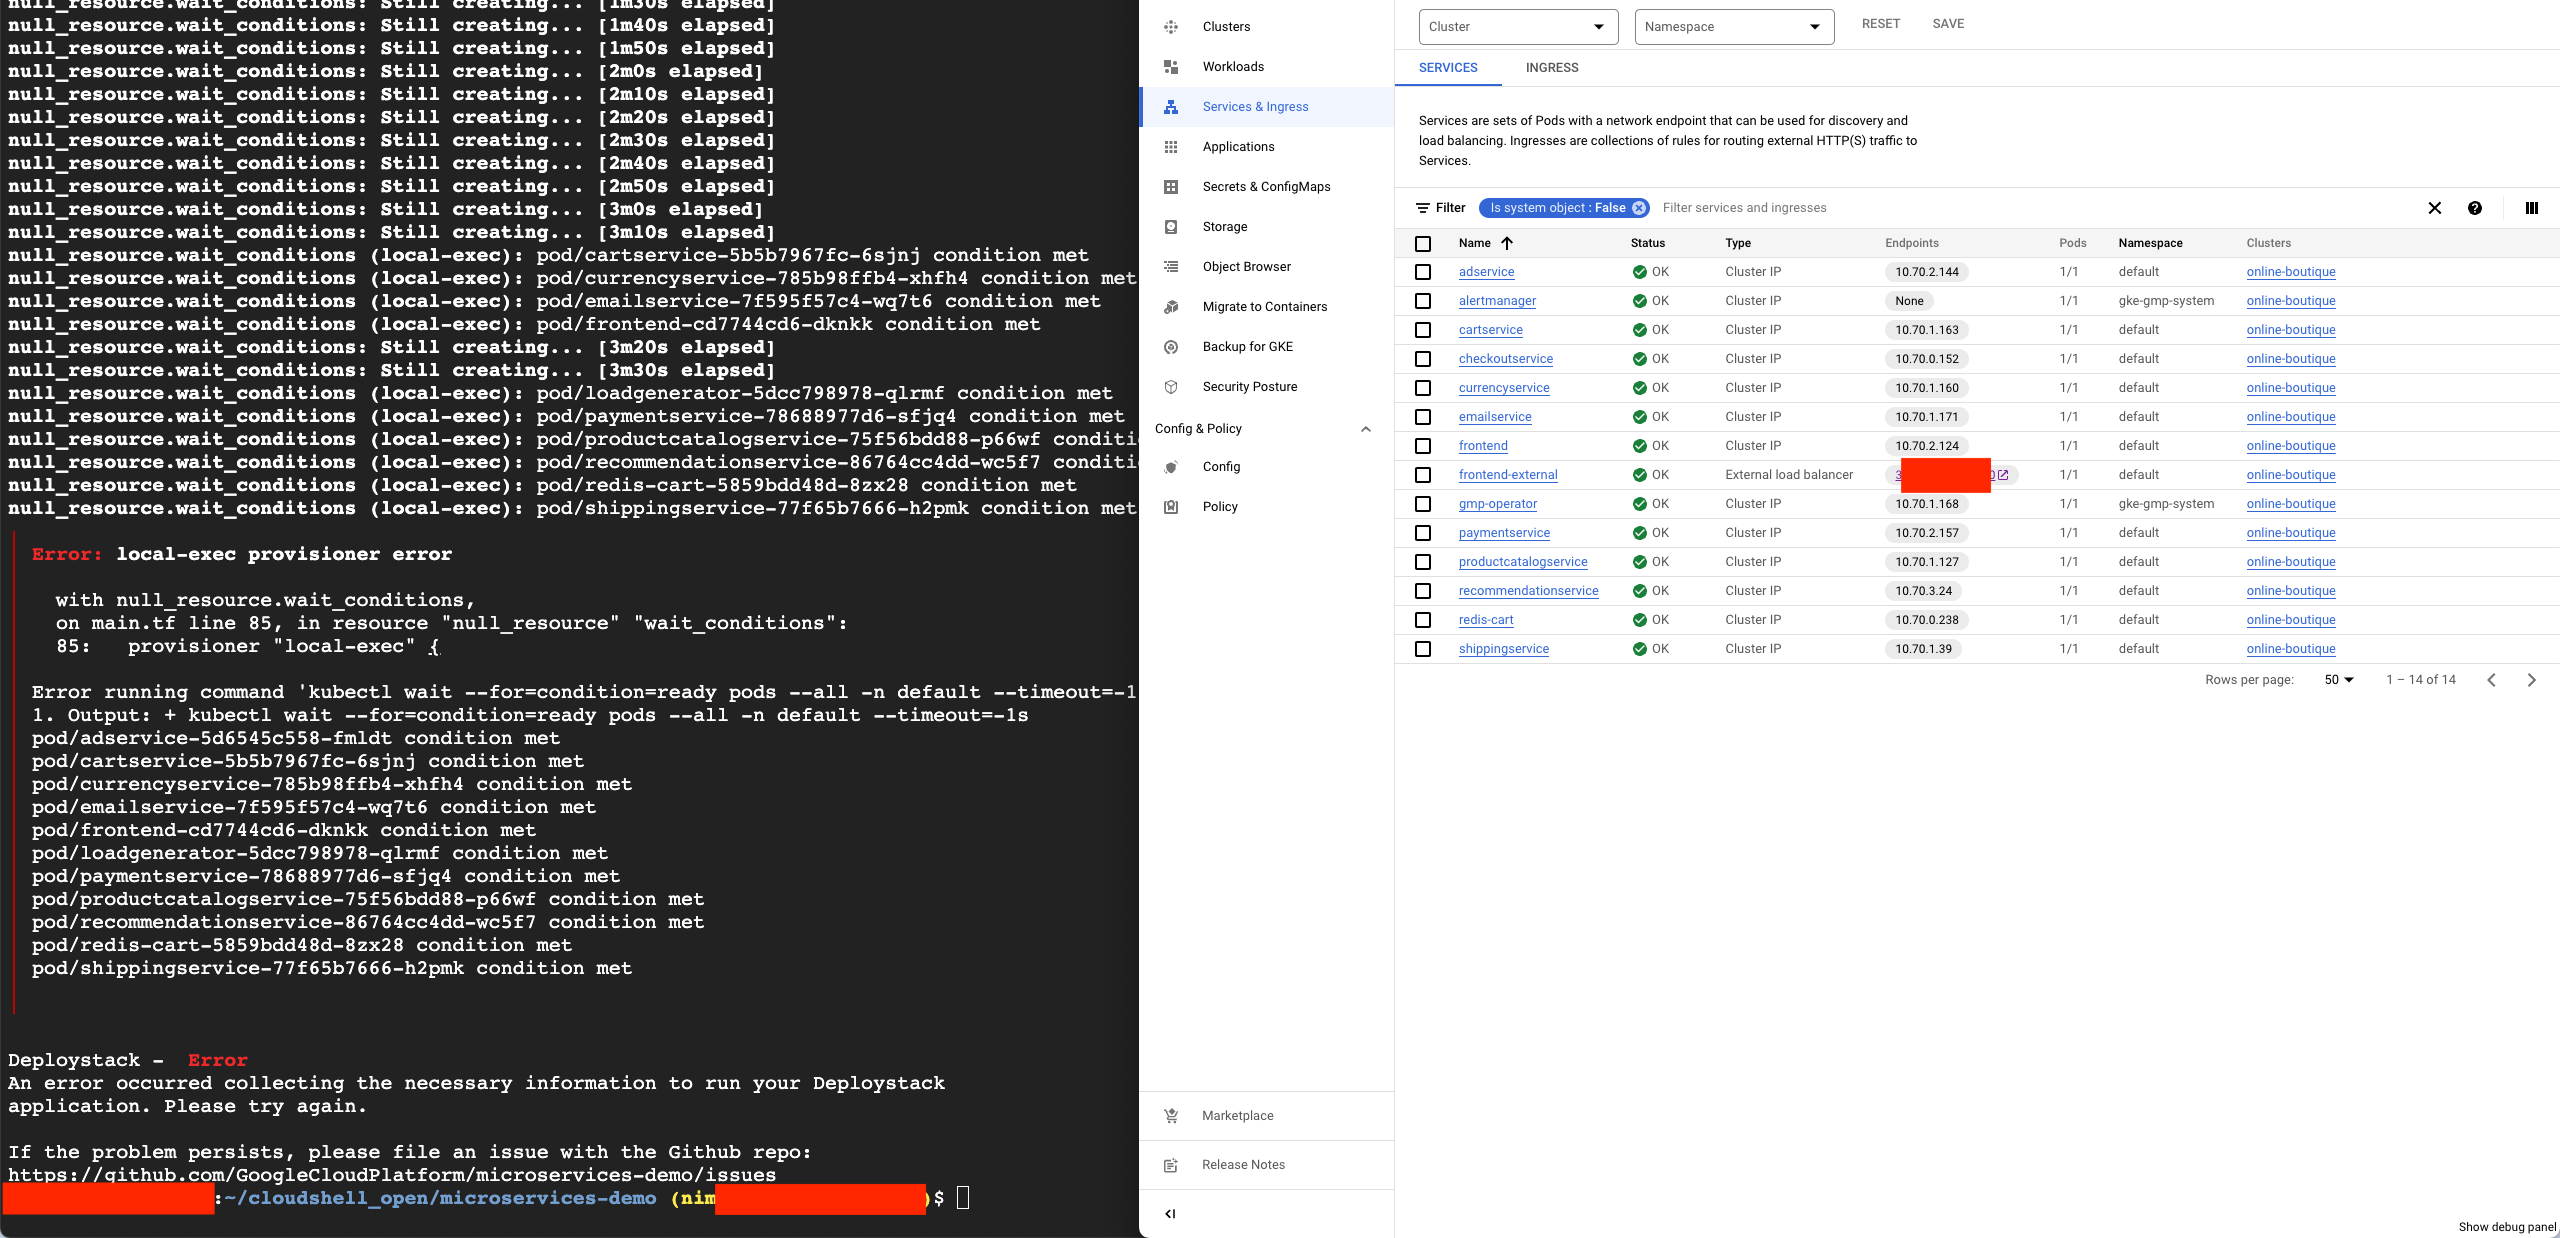Image resolution: width=2560 pixels, height=1238 pixels.
Task: Open the Marketplace sidebar item
Action: click(x=1237, y=1115)
